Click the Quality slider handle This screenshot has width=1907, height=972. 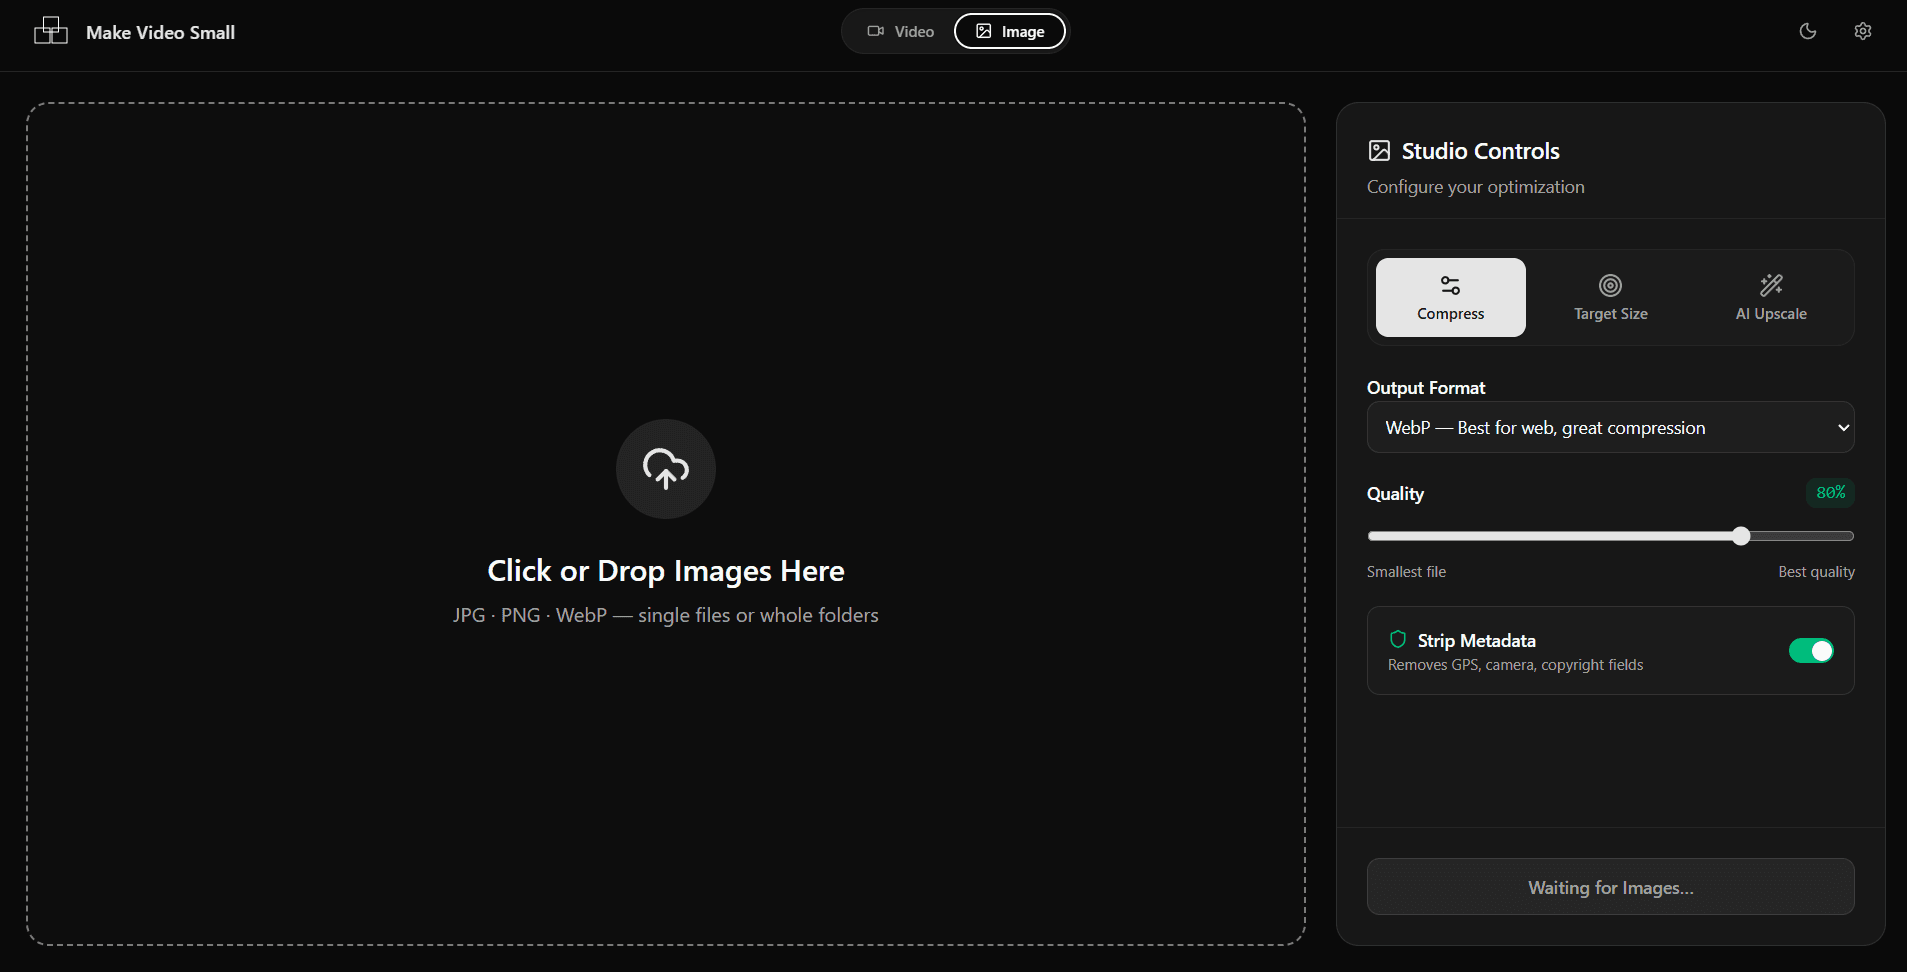click(x=1741, y=536)
